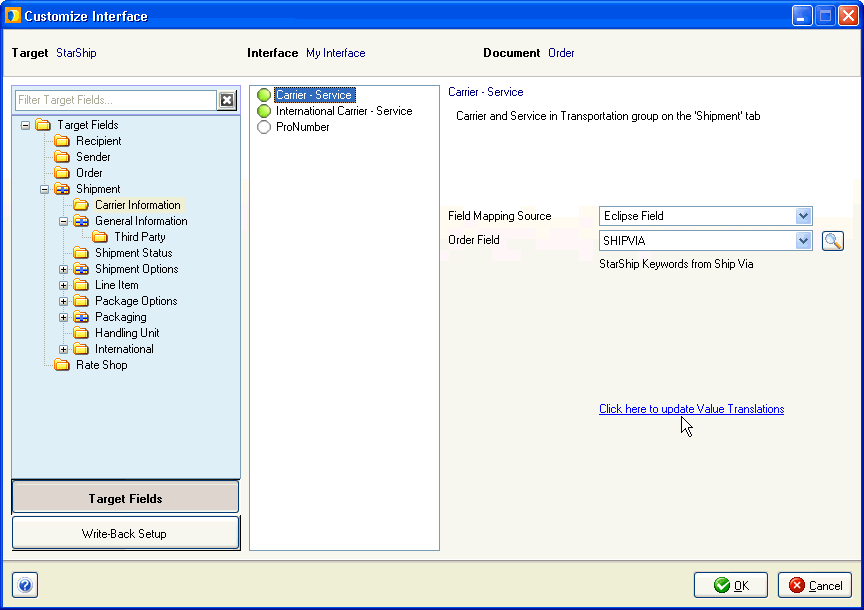Click the Order folder icon in tree

(62, 173)
